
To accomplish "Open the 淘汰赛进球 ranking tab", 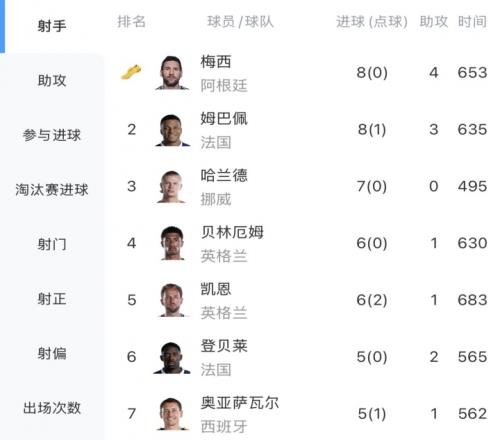I will click(x=52, y=190).
